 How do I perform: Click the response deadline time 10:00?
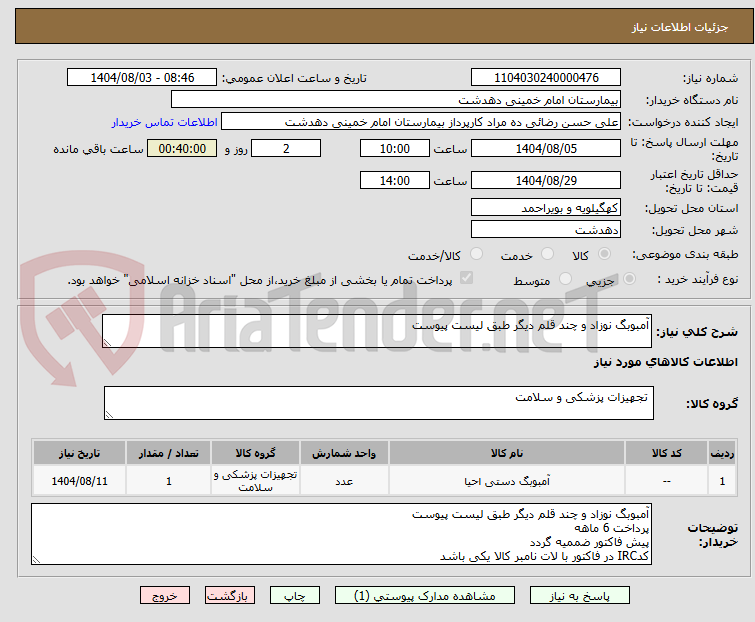coord(395,148)
